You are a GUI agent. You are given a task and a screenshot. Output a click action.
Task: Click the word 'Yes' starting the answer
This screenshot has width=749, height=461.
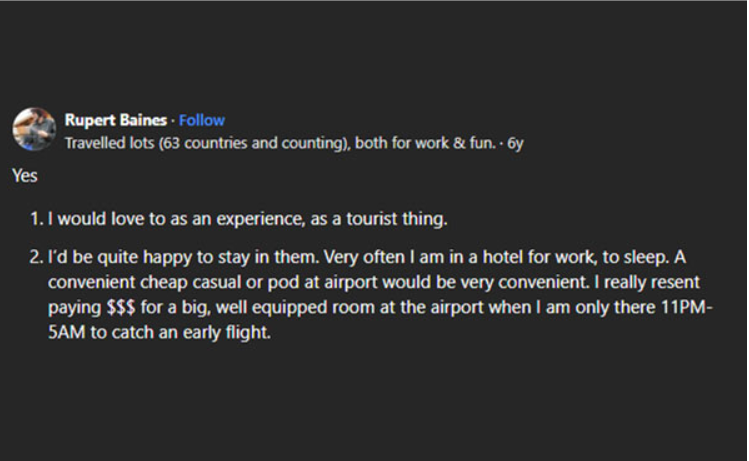pos(25,176)
